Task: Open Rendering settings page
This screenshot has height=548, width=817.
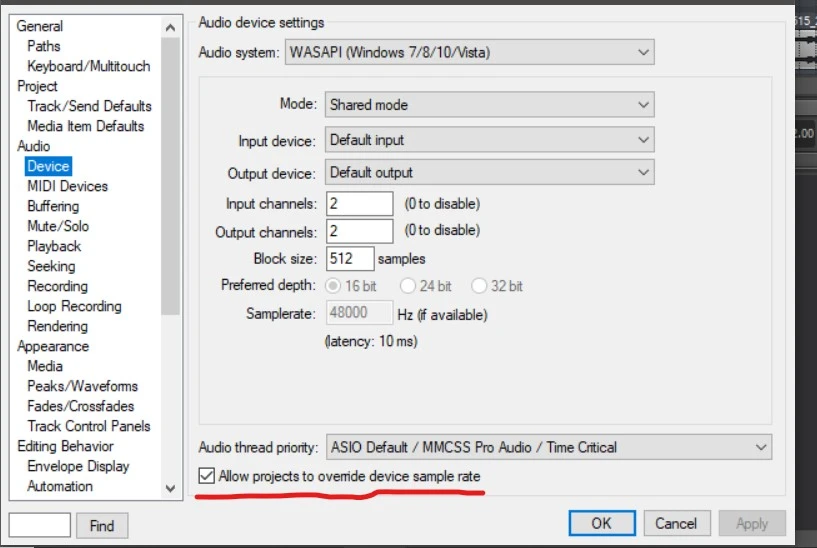Action: coord(57,326)
